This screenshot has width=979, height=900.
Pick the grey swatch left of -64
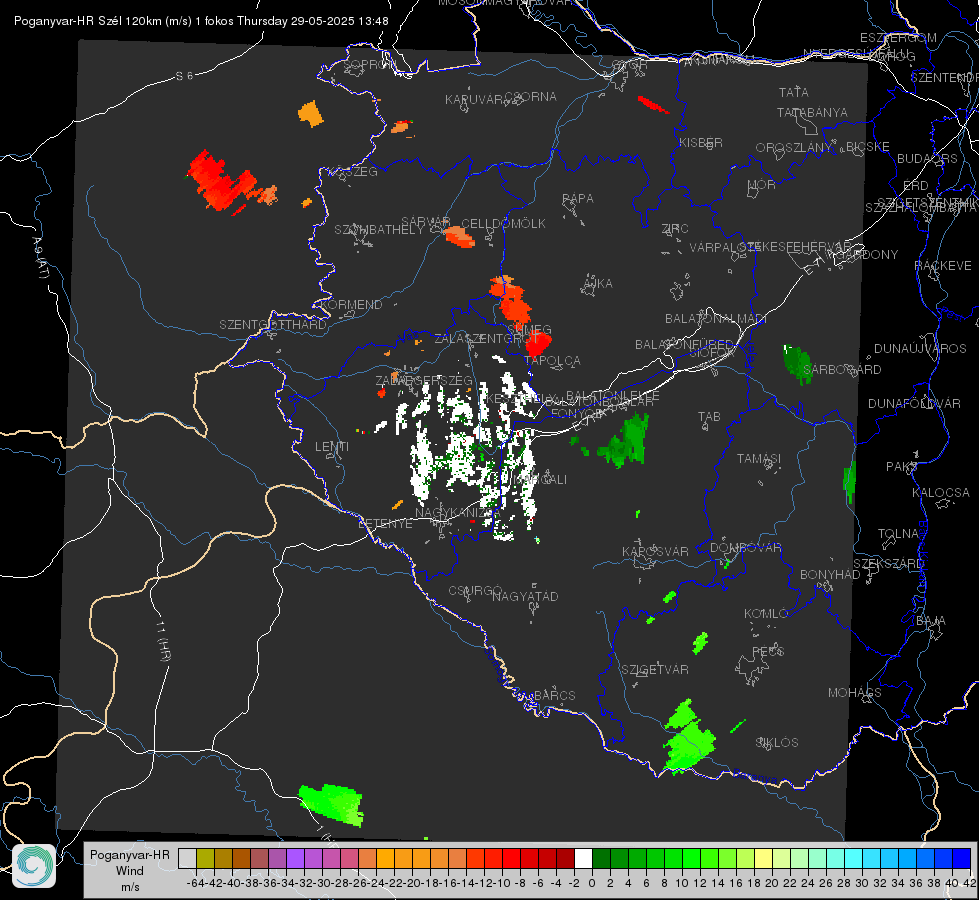tap(187, 858)
